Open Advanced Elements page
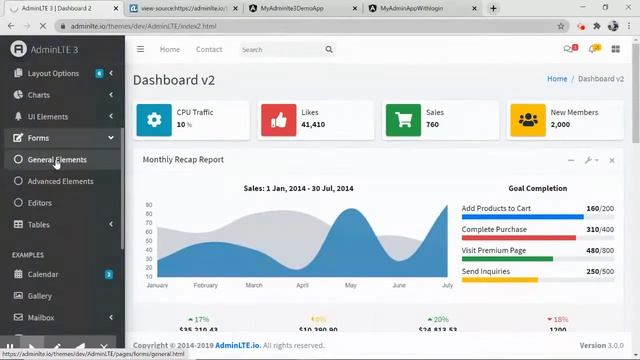640x360 pixels. tap(62, 181)
